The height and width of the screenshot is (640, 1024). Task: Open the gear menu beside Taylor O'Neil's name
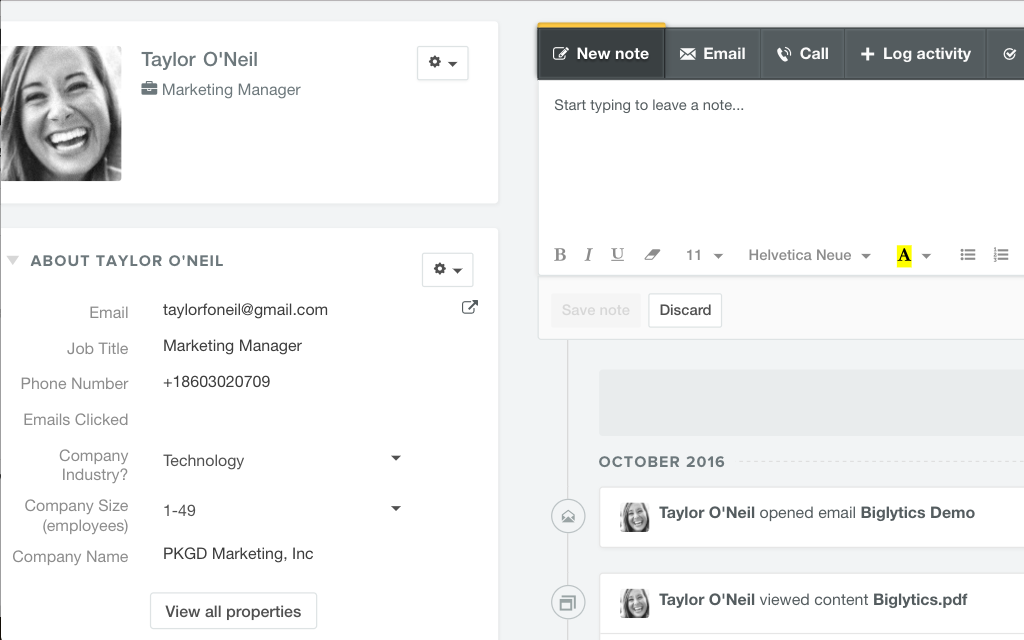(x=442, y=61)
